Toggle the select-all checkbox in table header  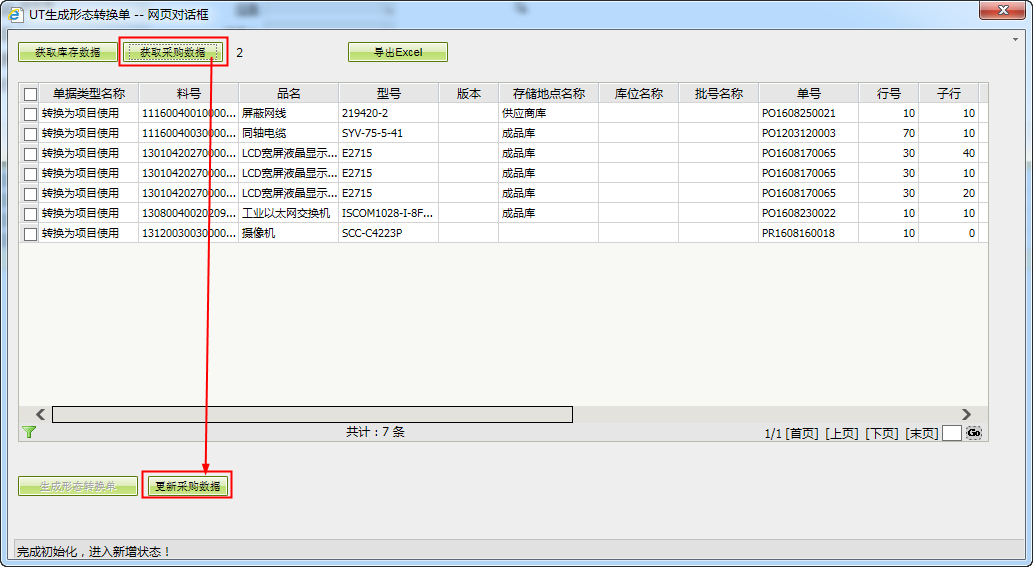tap(30, 94)
